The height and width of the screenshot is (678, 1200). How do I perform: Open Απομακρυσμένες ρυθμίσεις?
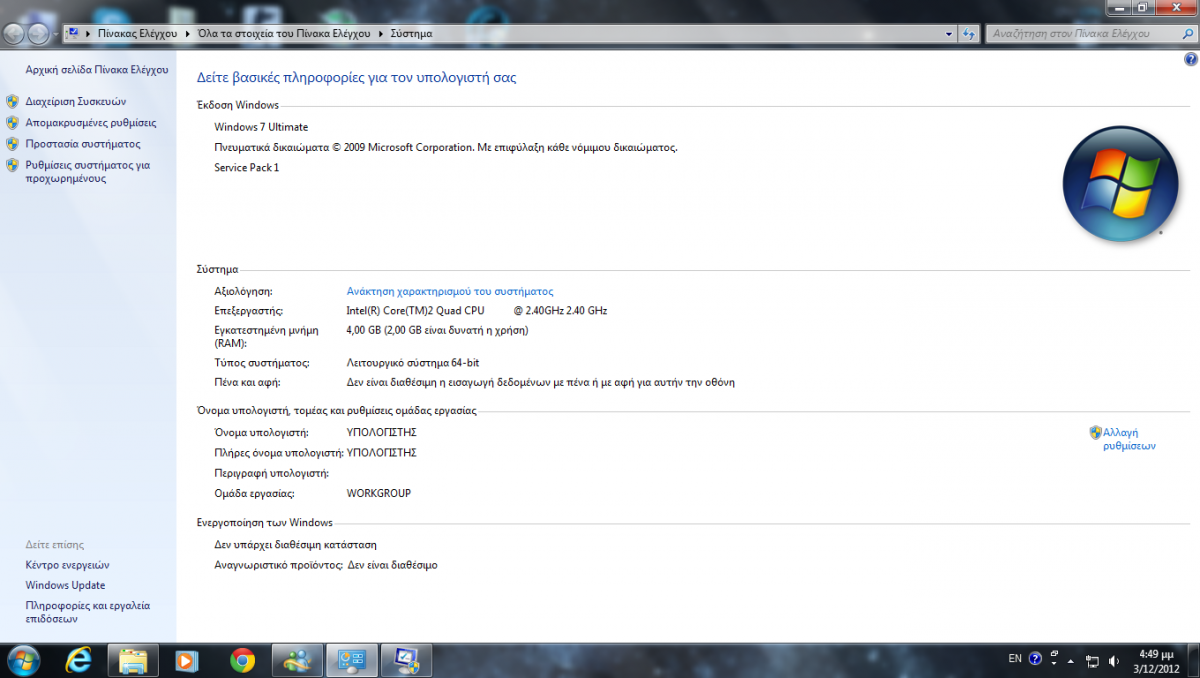click(x=91, y=122)
